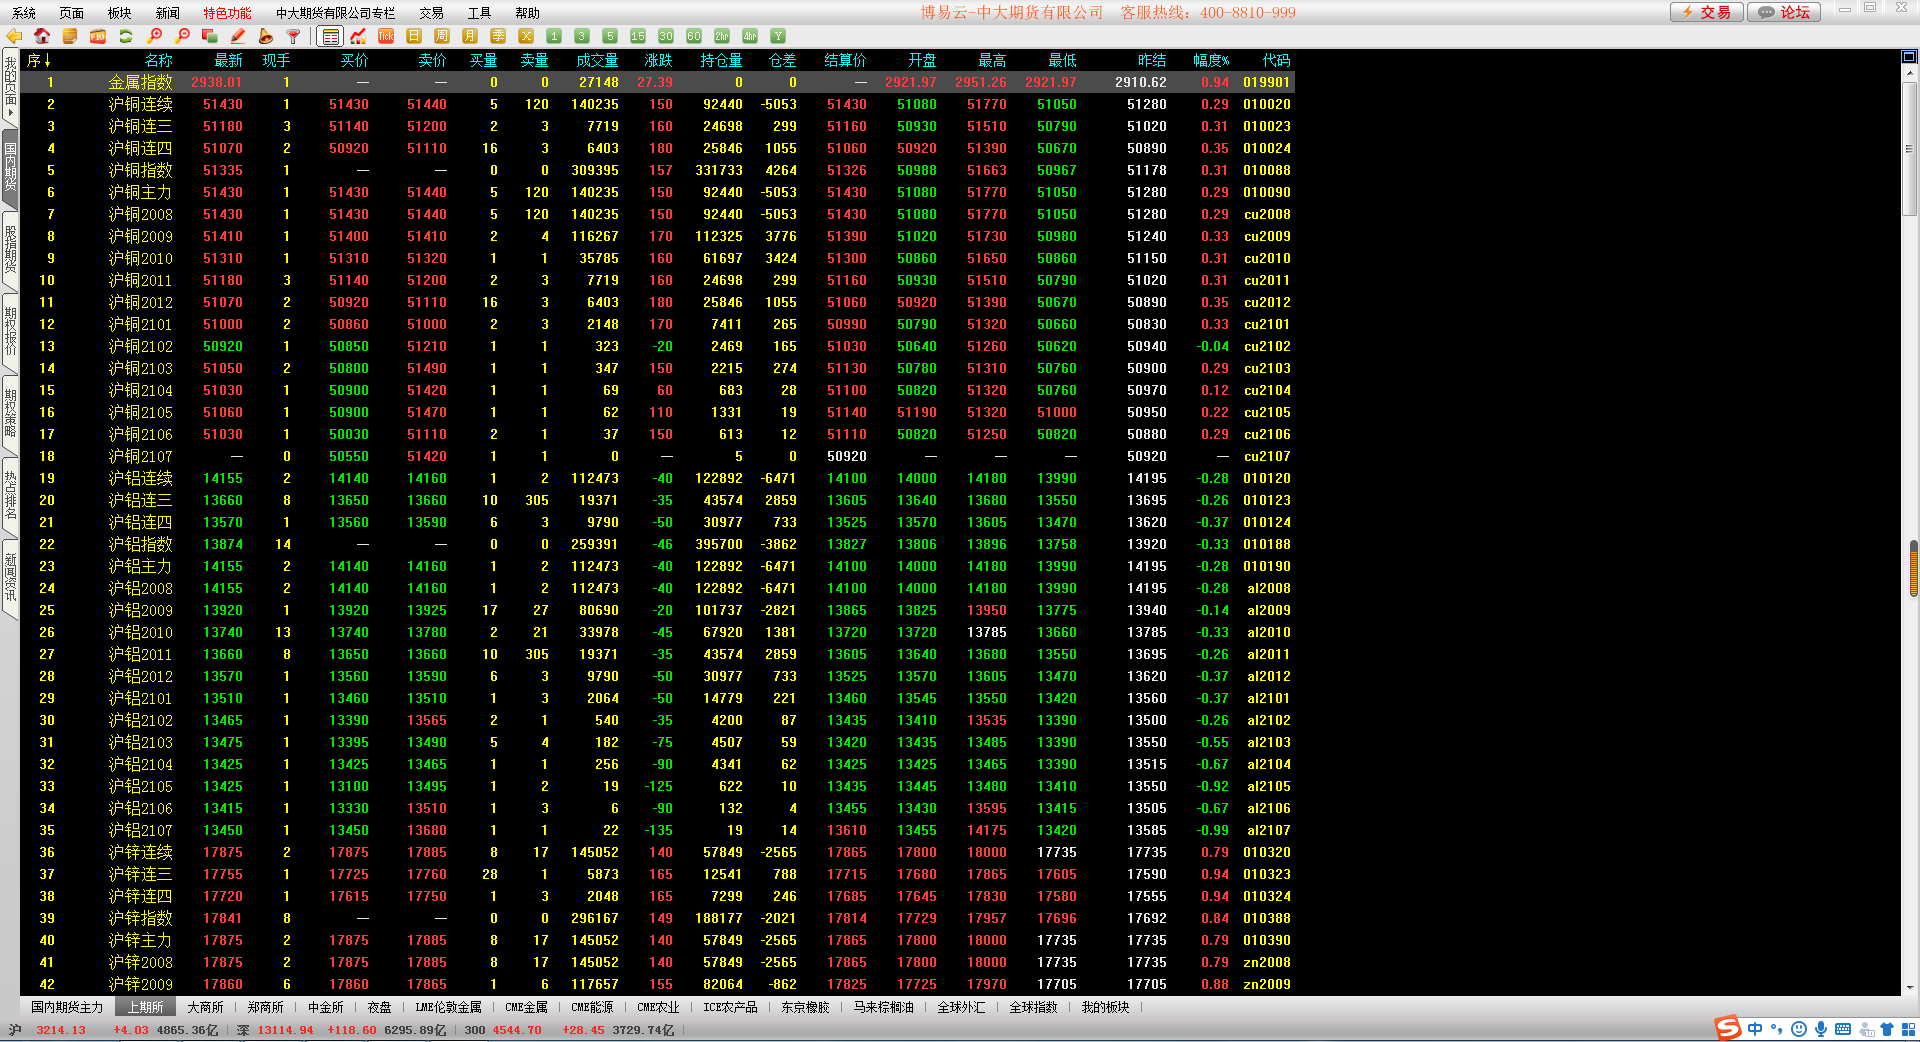This screenshot has width=1920, height=1042.
Task: Open Sogou emoji panel
Action: [x=1799, y=1029]
